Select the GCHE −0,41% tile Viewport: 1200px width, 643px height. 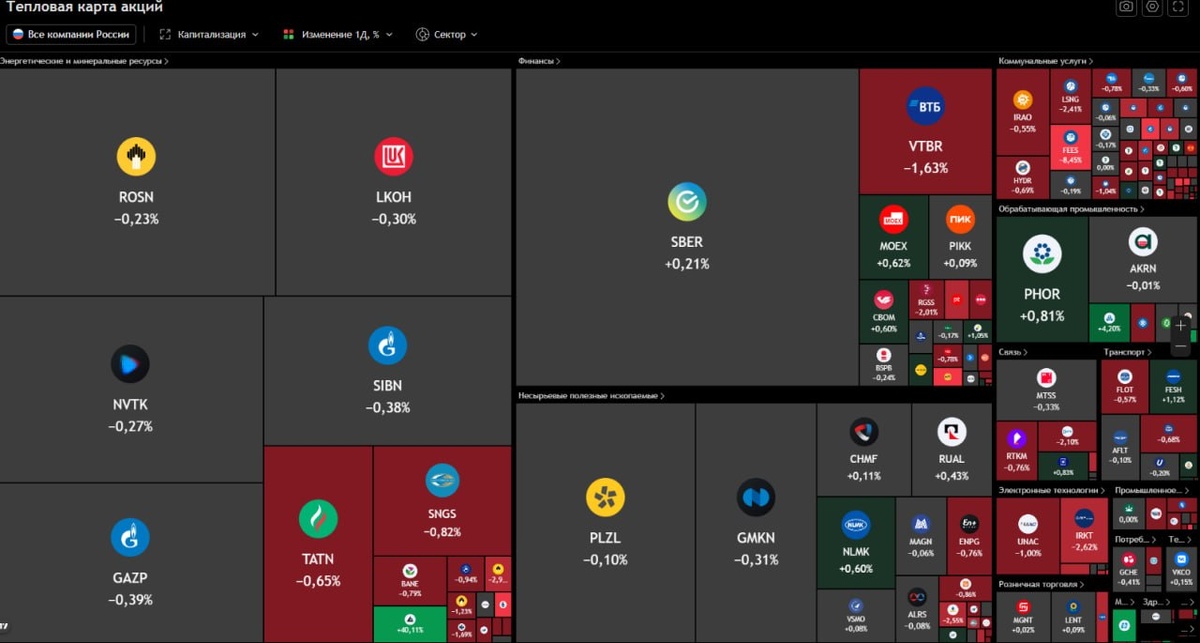pyautogui.click(x=1128, y=570)
